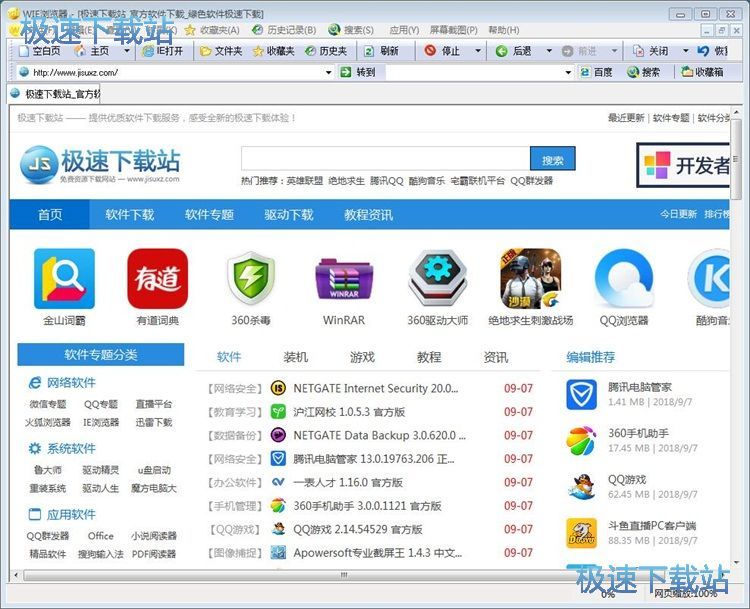Expand the close (关闭) dropdown arrow
The width and height of the screenshot is (750, 609).
pos(685,51)
